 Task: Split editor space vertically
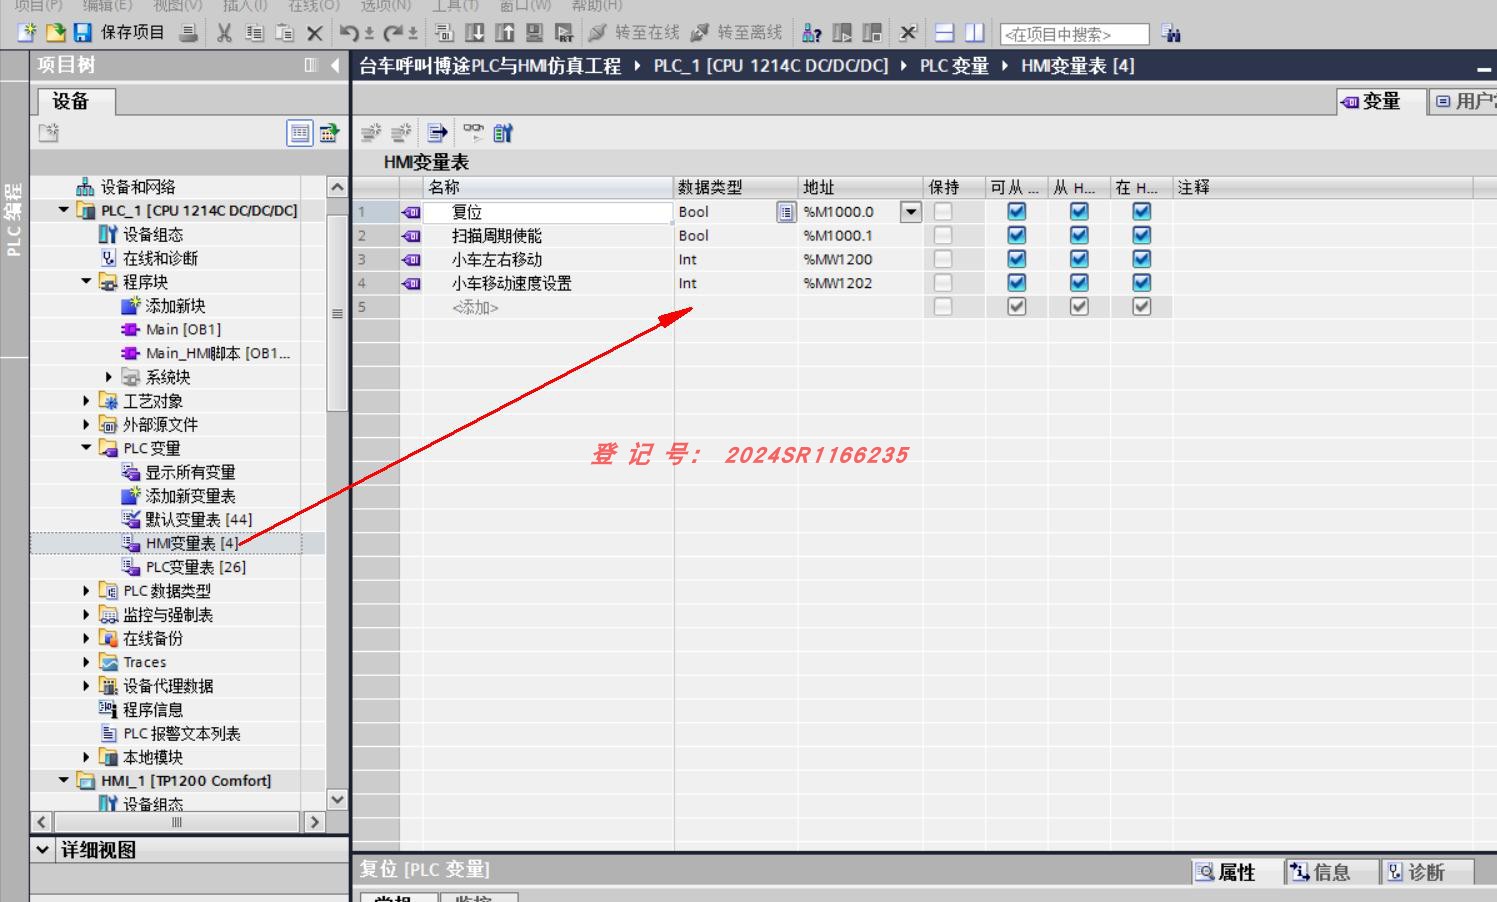pyautogui.click(x=974, y=33)
